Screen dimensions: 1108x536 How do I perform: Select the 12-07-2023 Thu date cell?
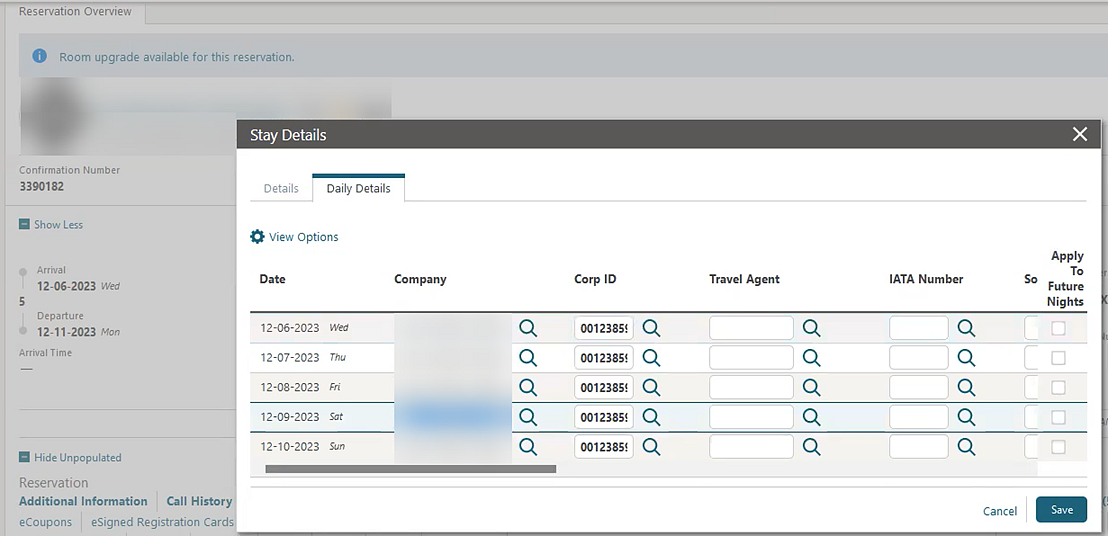pos(303,357)
